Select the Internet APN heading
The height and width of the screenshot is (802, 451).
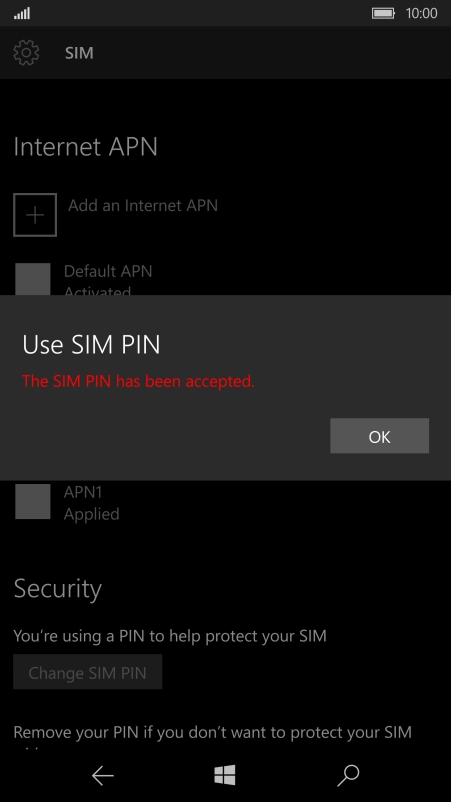85,147
